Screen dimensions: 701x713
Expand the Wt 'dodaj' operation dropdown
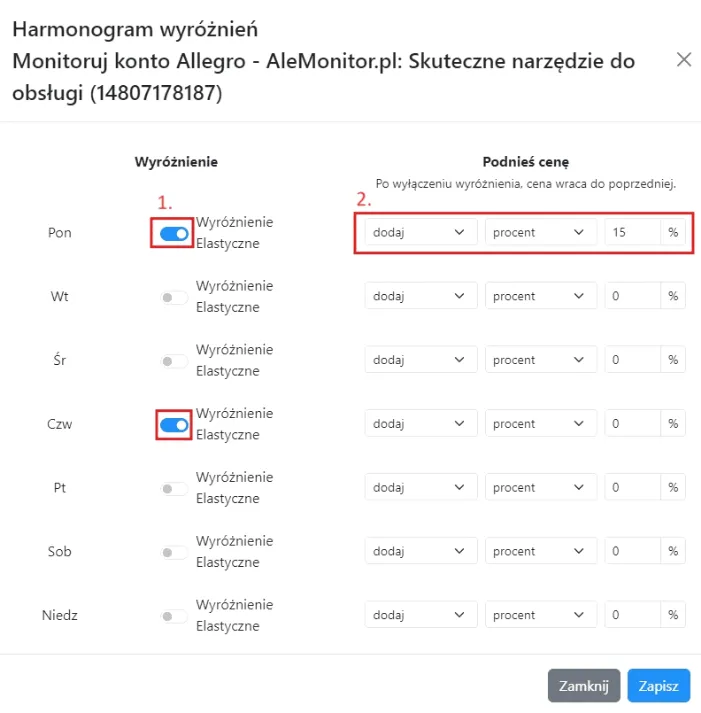point(420,296)
